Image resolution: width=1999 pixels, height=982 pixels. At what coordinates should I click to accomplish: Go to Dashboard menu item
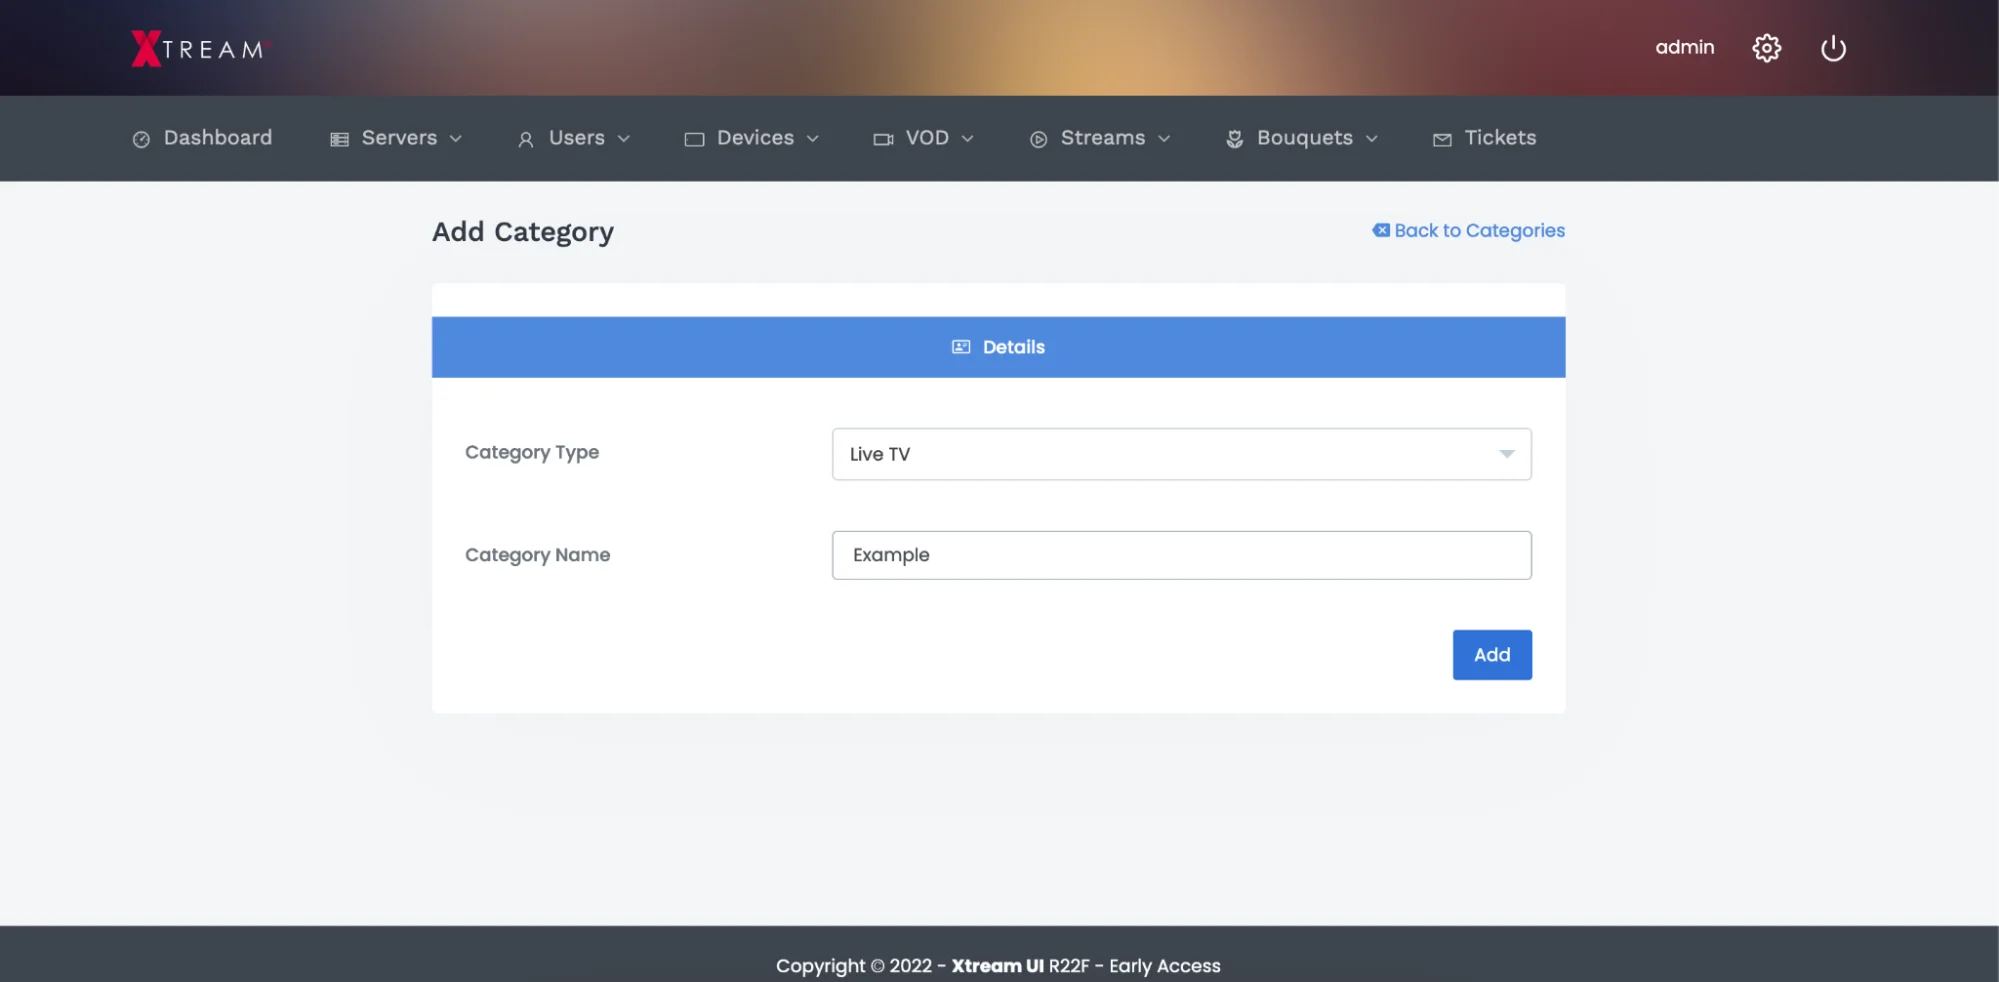point(202,138)
